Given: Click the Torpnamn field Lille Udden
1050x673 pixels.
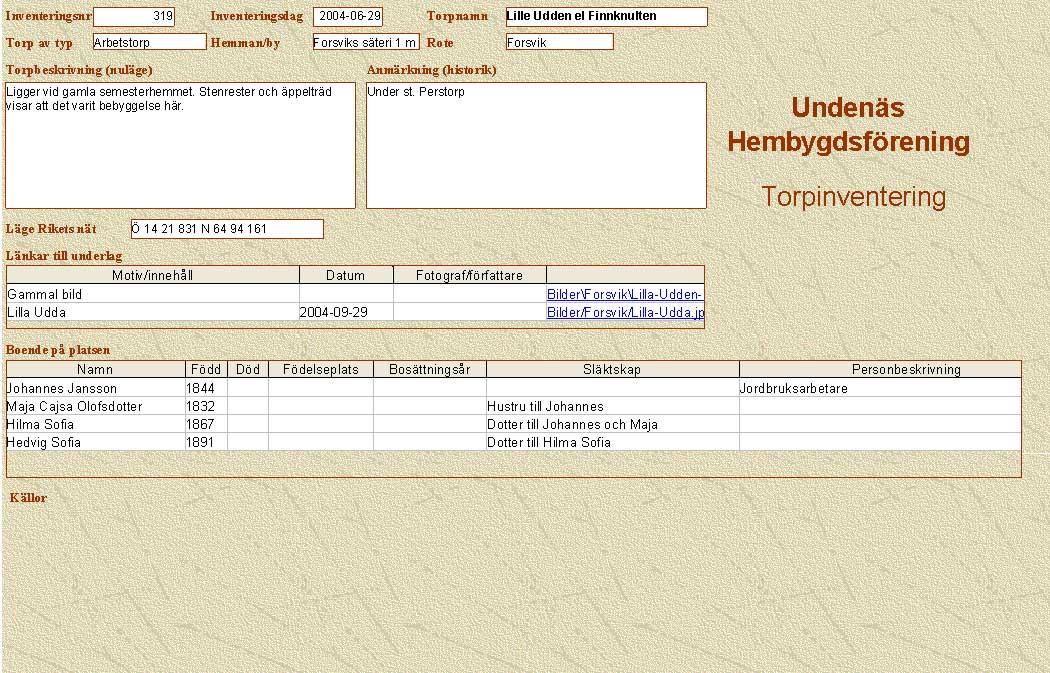Looking at the screenshot, I should click(606, 17).
